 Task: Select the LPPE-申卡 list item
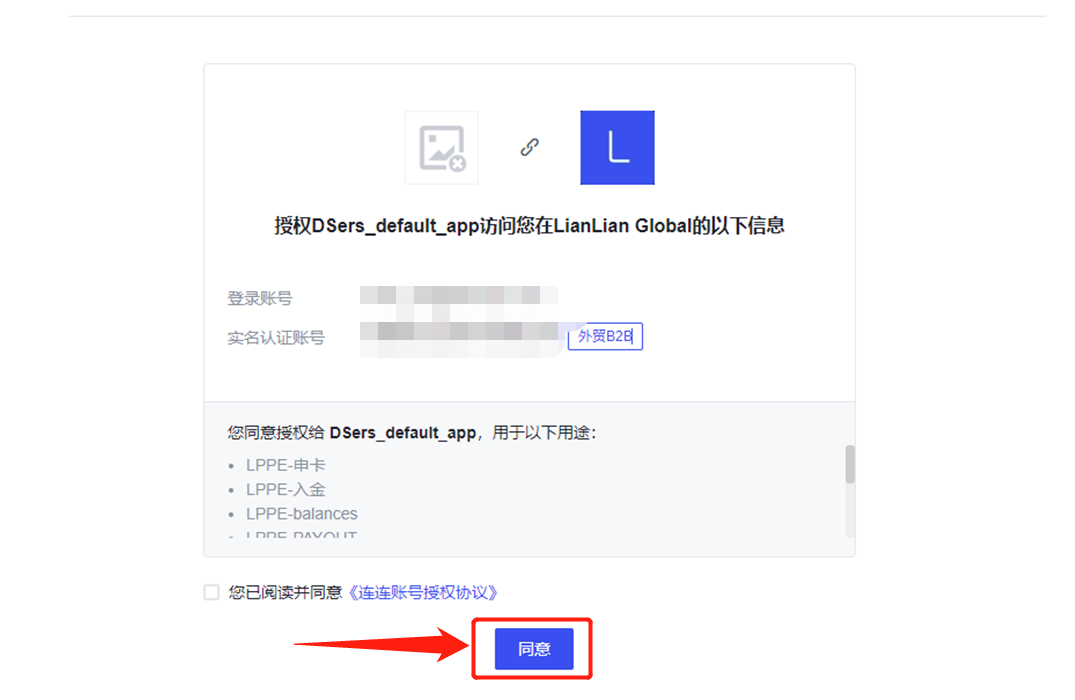pos(286,465)
